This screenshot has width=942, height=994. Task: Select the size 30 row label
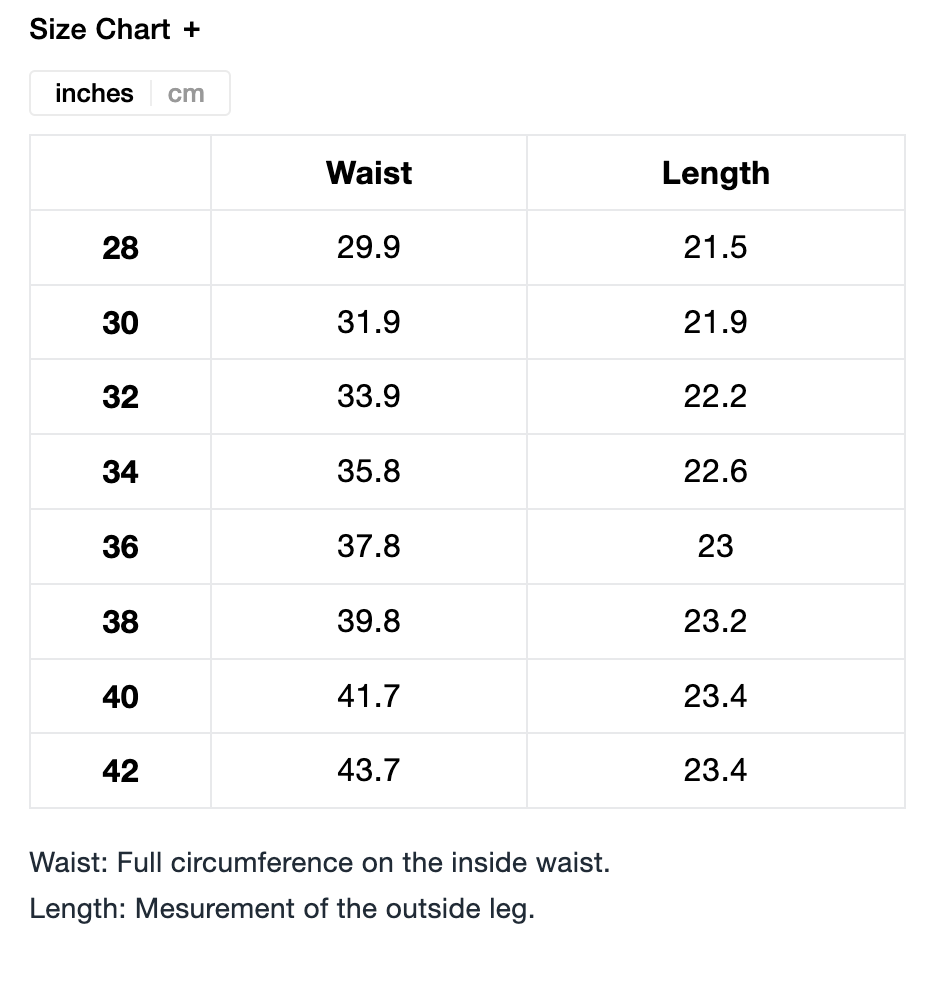120,323
